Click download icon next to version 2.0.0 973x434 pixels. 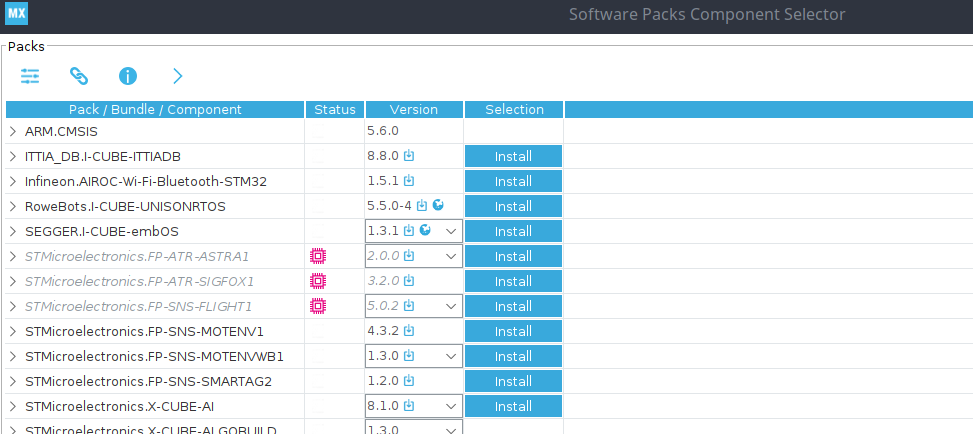coord(409,256)
